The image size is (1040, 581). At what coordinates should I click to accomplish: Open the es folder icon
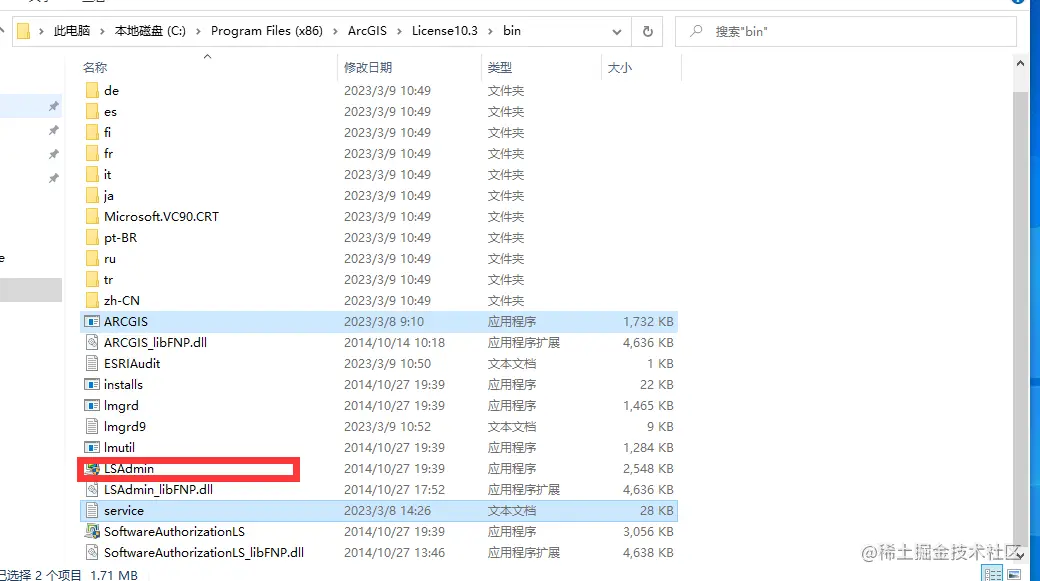[x=92, y=111]
